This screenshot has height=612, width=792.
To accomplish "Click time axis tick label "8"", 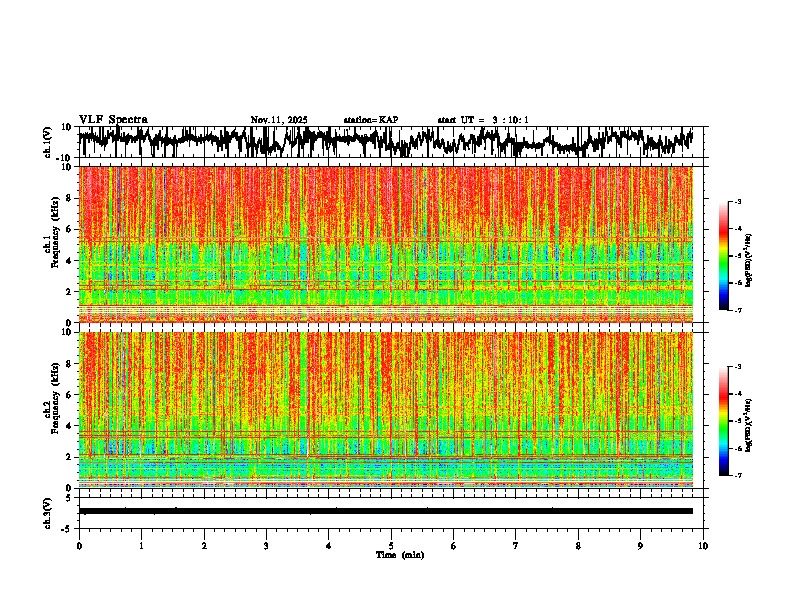I will (x=578, y=546).
